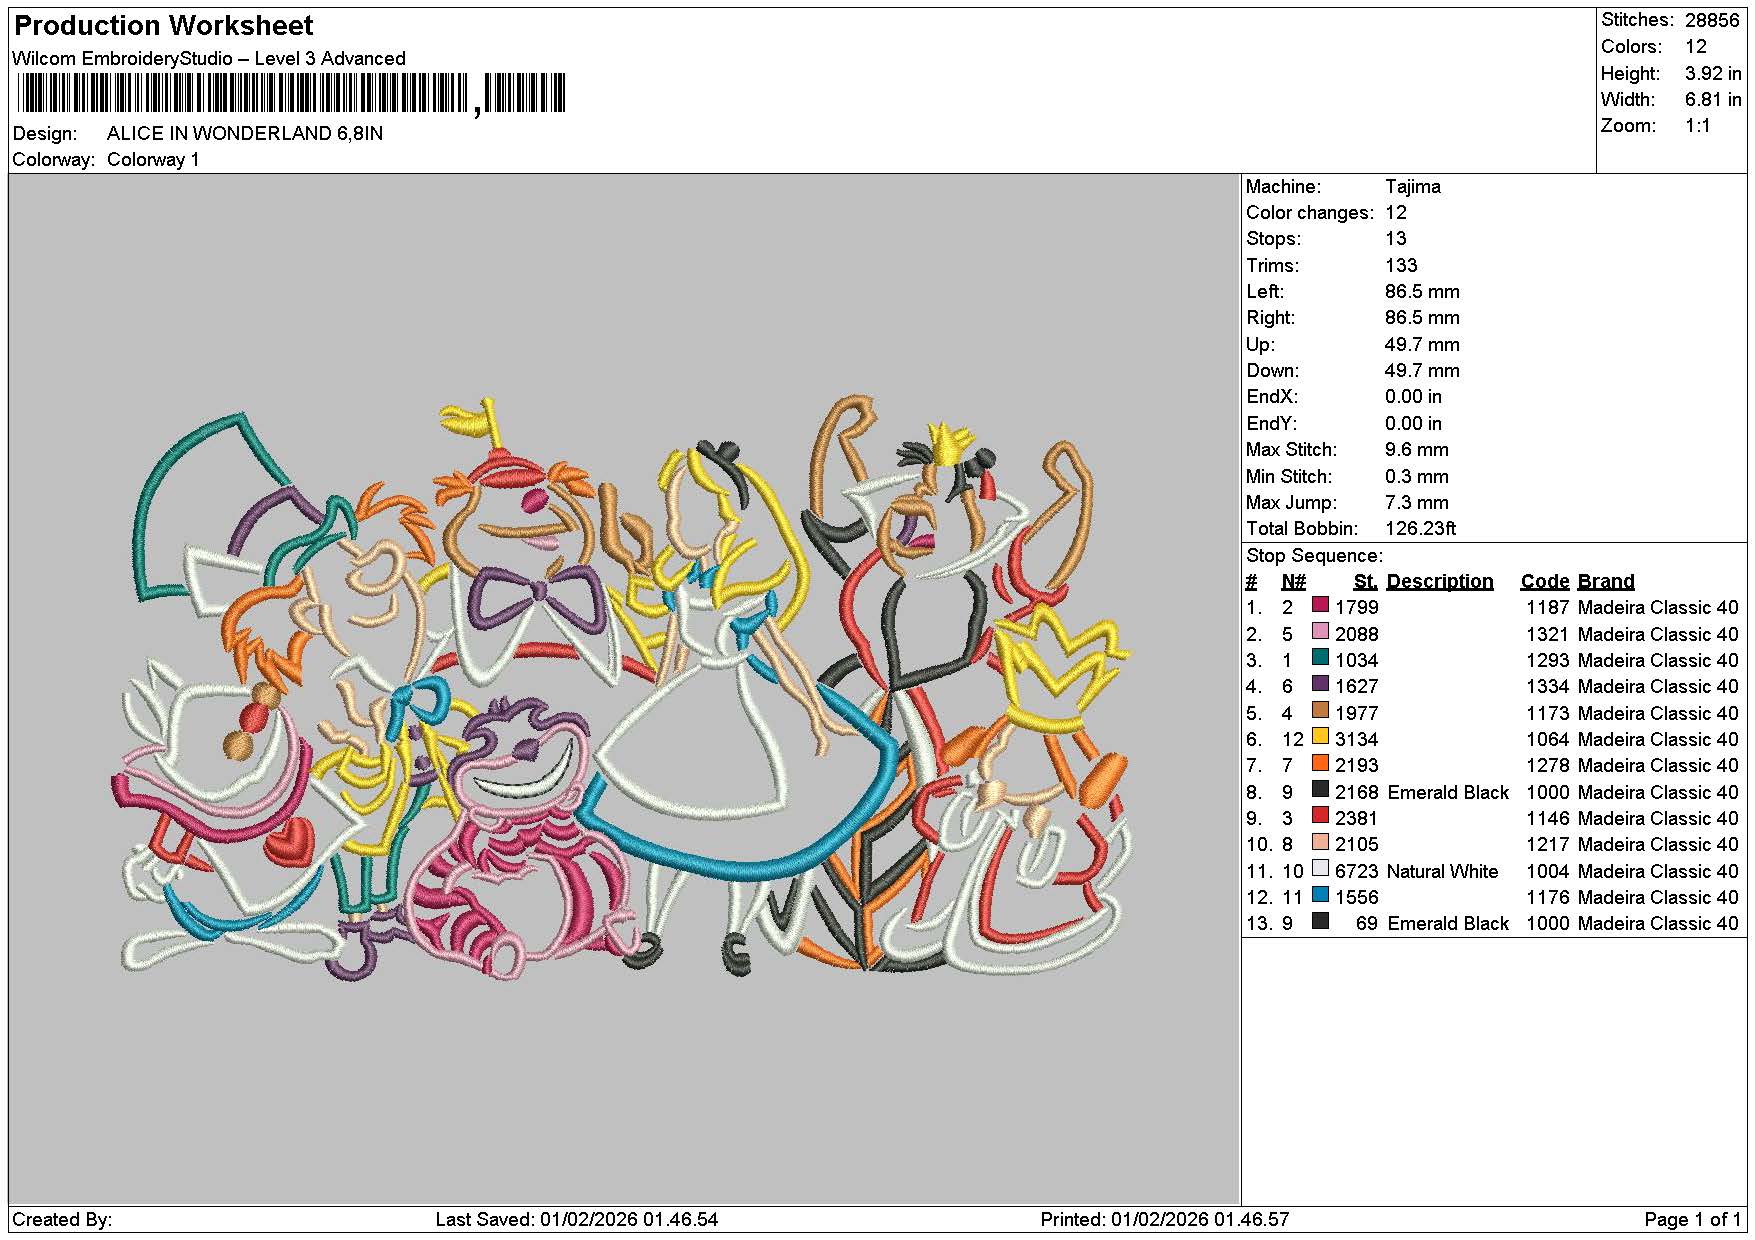
Task: Click the 'Right:' label
Action: coord(1270,318)
